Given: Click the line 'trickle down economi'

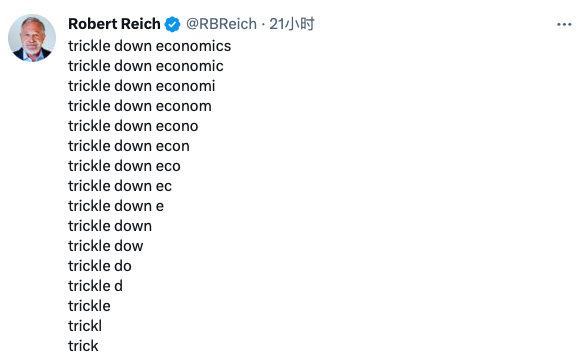Looking at the screenshot, I should 142,86.
